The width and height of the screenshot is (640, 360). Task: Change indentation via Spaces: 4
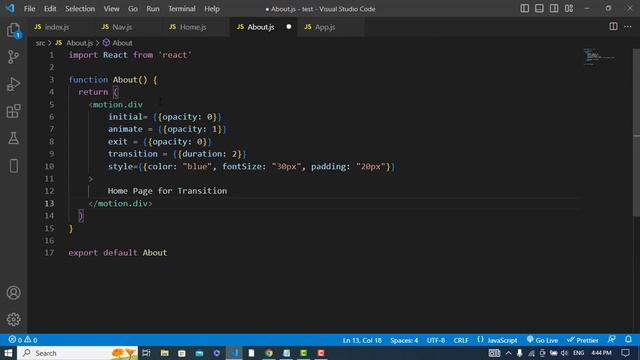tap(404, 340)
